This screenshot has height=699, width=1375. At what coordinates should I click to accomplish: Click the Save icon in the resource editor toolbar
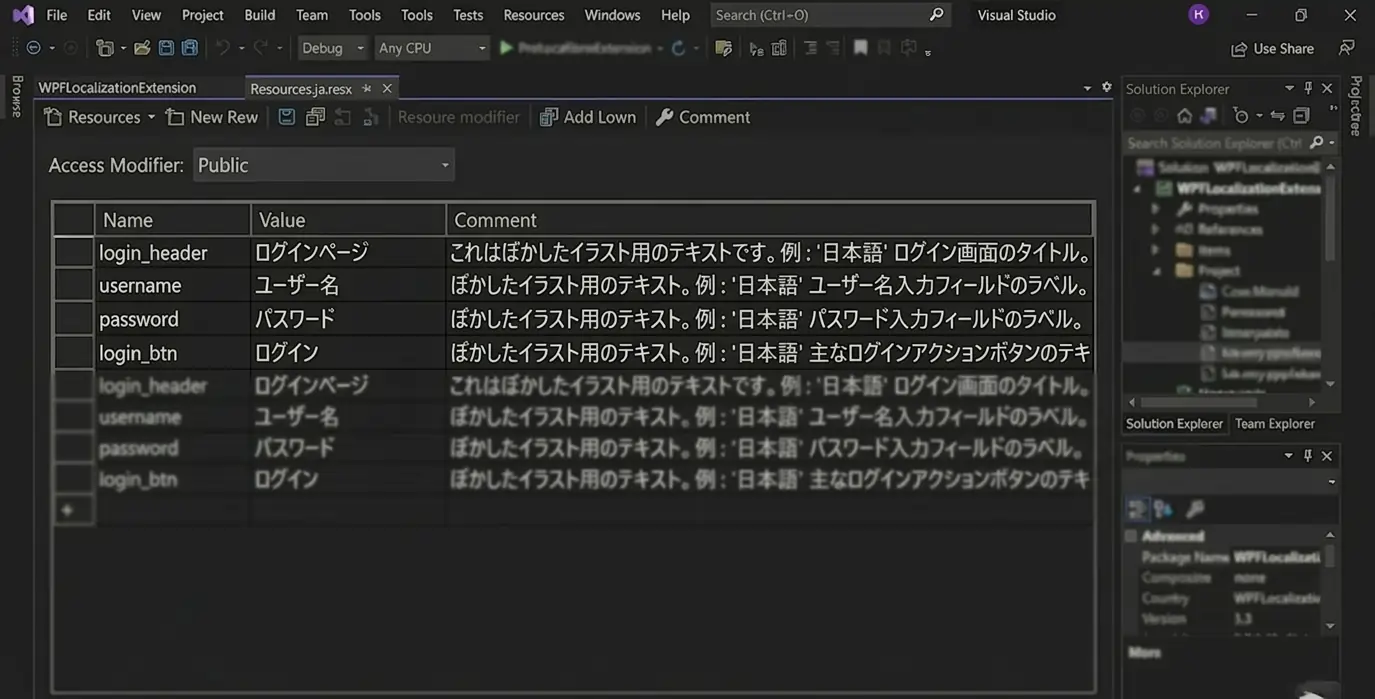click(x=286, y=117)
